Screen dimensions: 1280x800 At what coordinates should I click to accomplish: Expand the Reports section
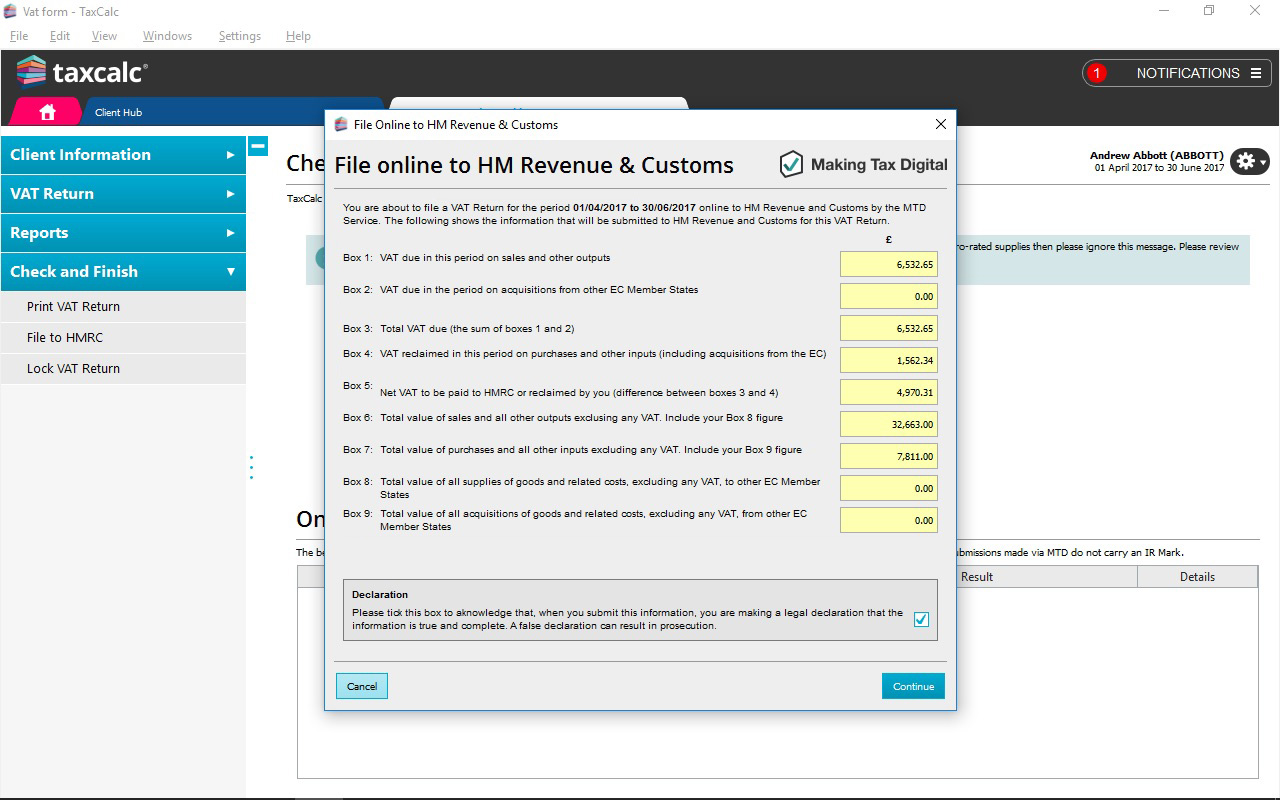coord(122,233)
